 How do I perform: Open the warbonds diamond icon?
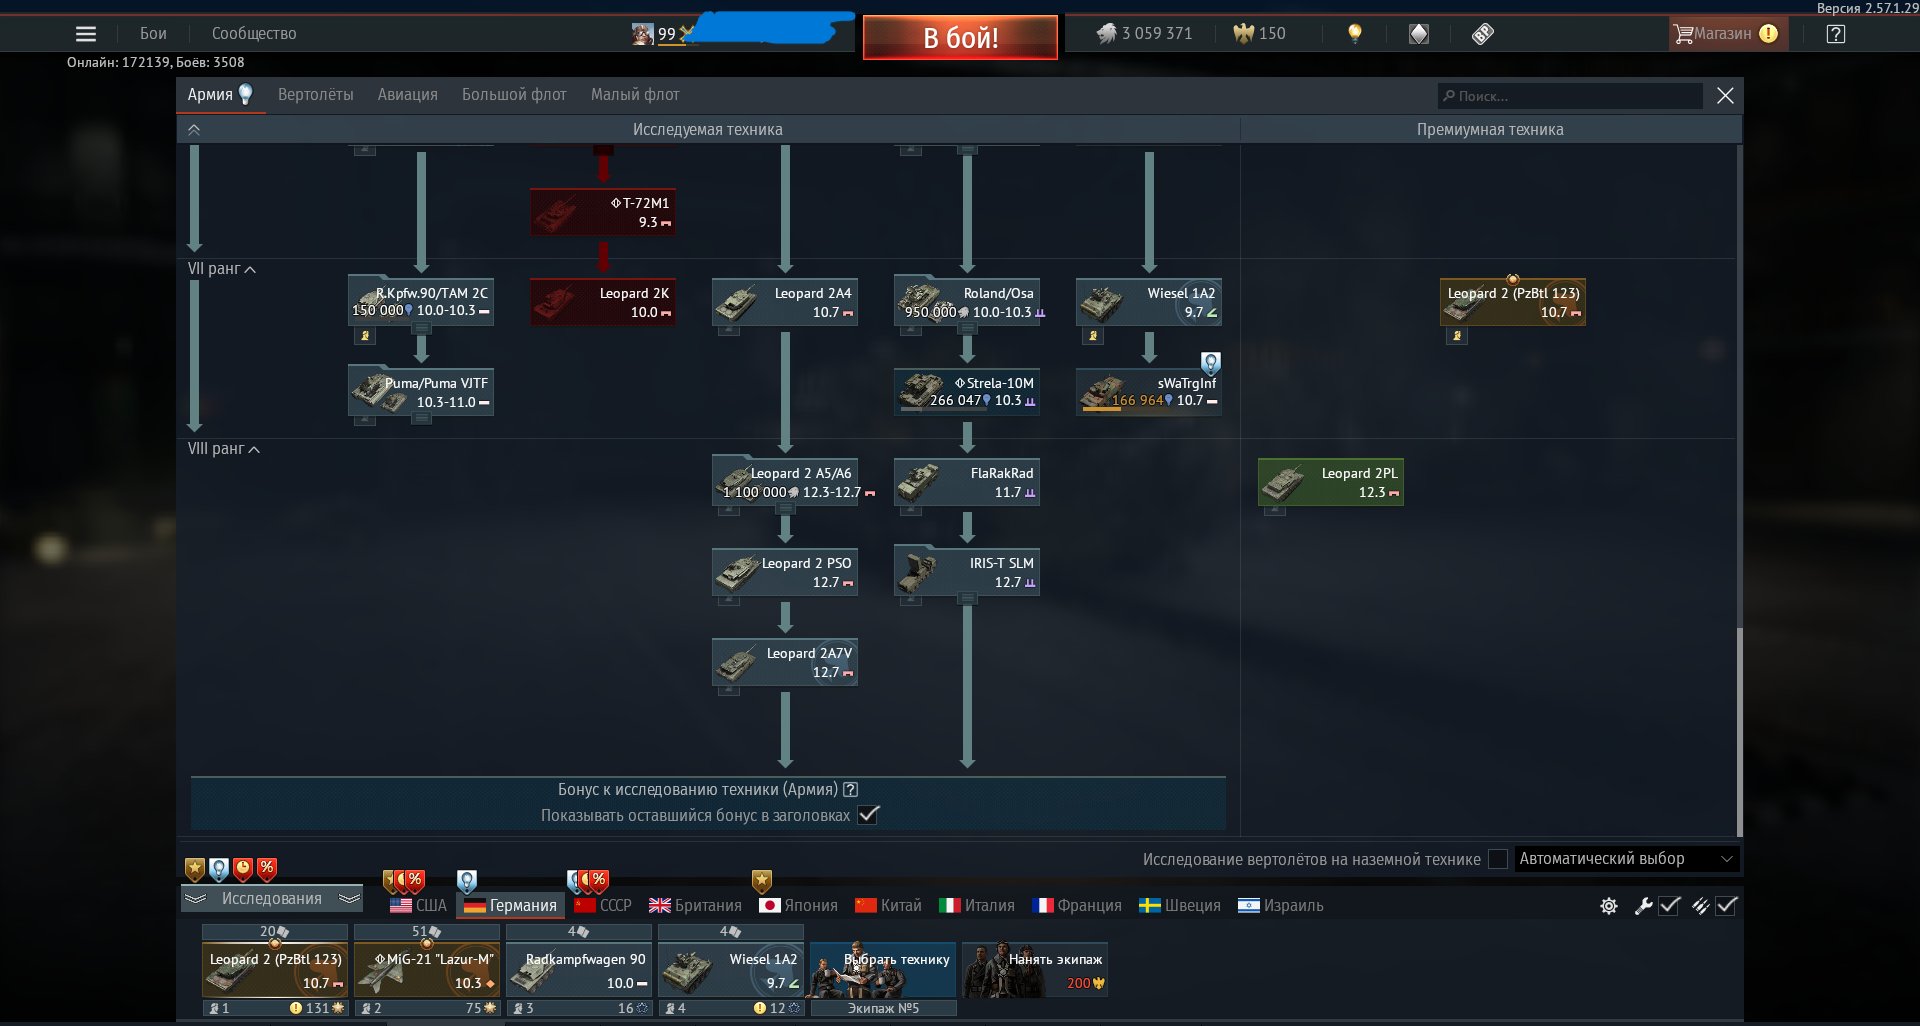pyautogui.click(x=1419, y=34)
